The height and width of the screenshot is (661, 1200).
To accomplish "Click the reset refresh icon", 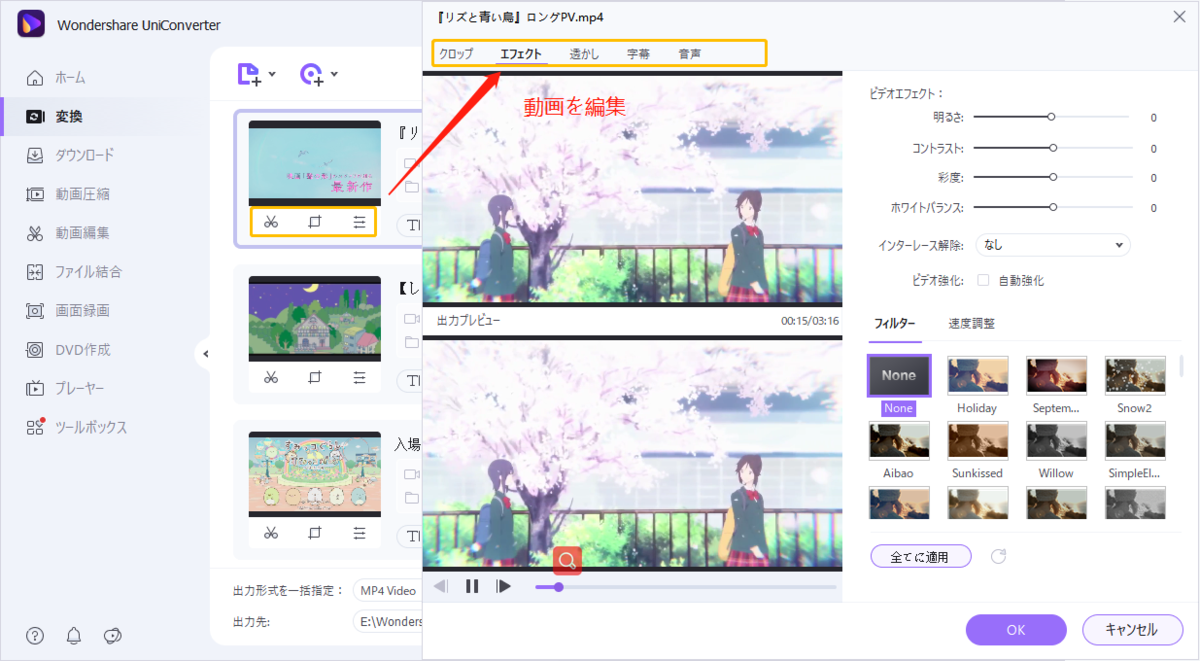I will [998, 556].
